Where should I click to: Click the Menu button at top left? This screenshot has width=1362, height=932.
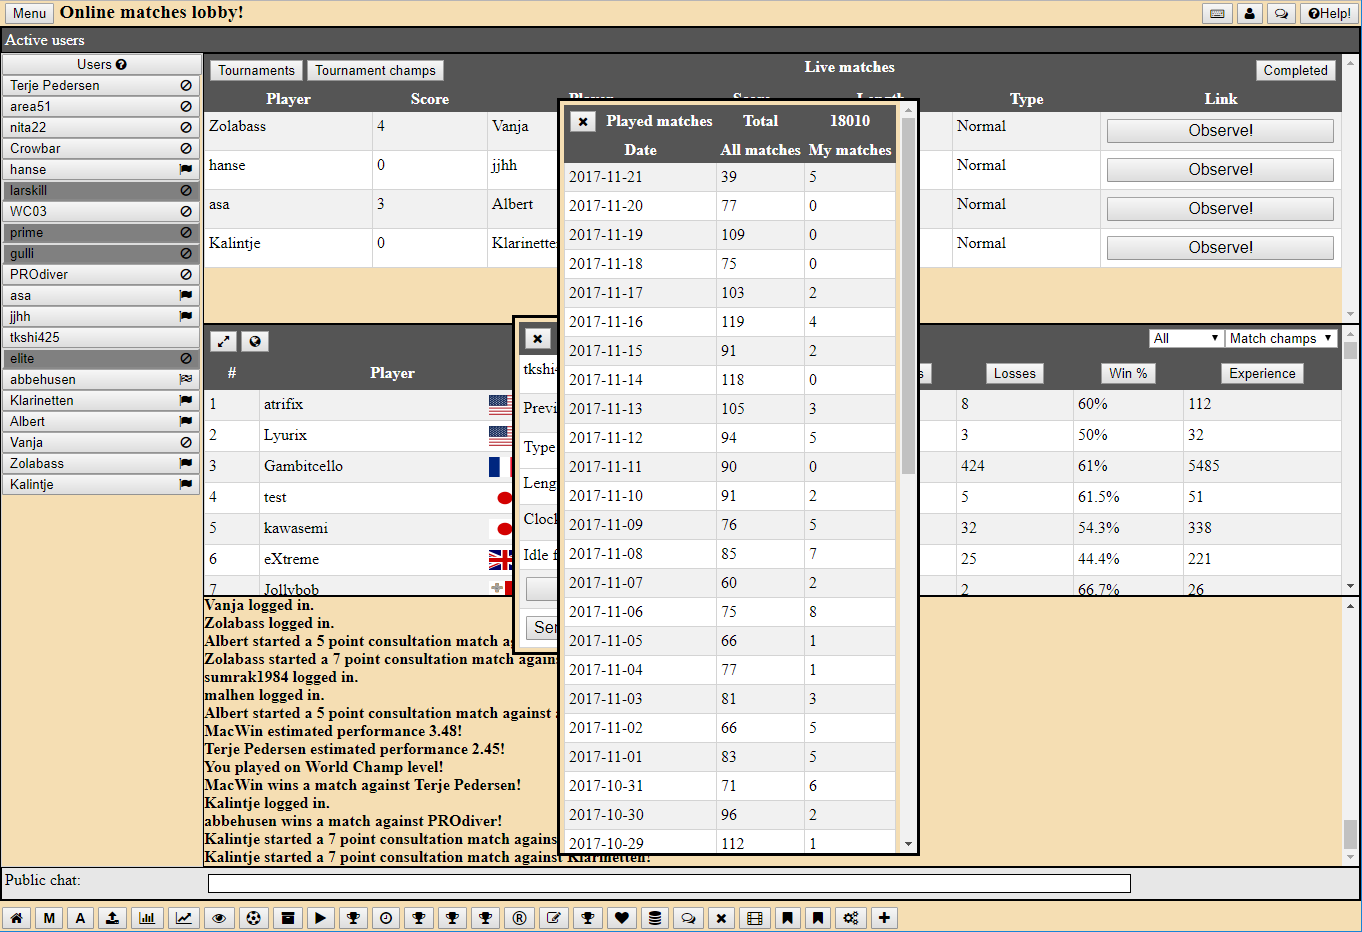coord(29,13)
